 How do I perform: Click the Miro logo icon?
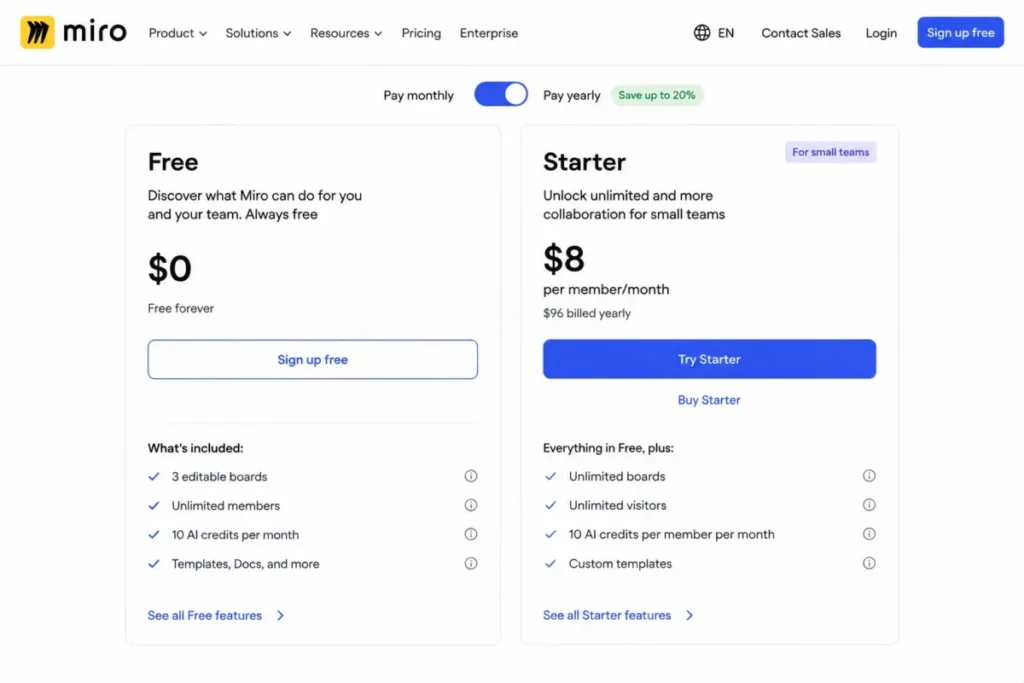click(37, 32)
